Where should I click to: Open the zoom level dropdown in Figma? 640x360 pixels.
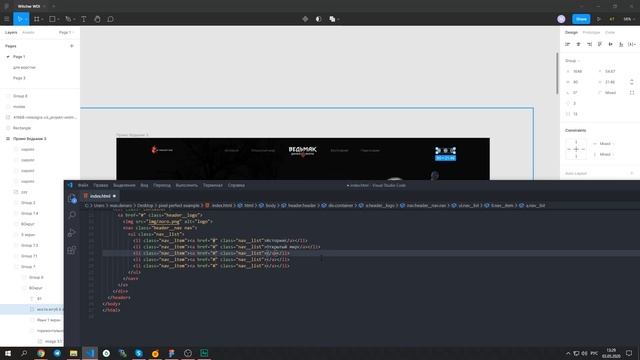(x=628, y=19)
